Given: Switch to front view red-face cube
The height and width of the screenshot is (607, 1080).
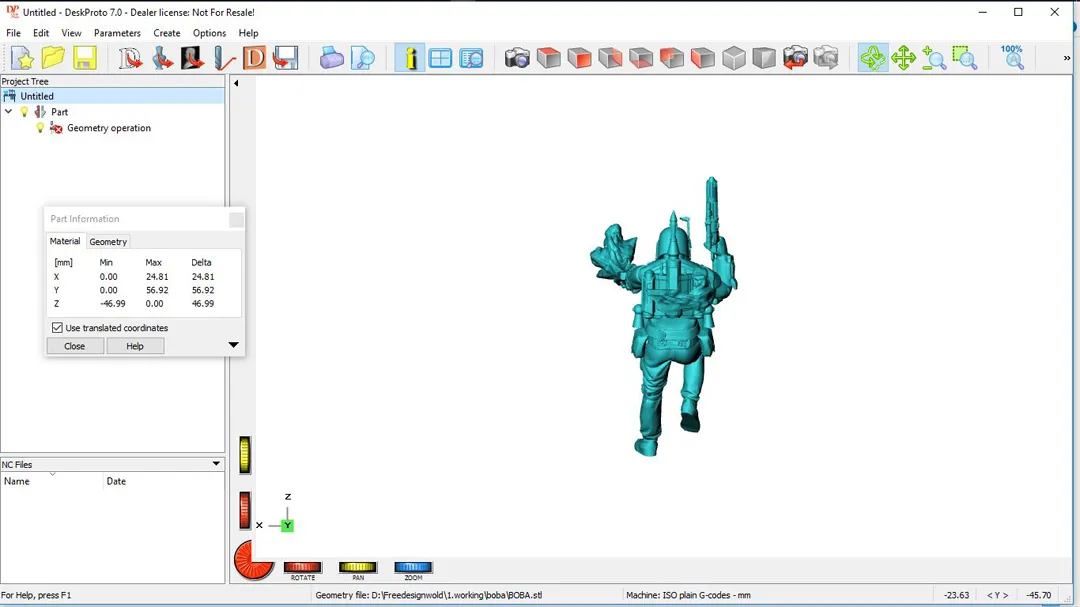Looking at the screenshot, I should click(579, 59).
